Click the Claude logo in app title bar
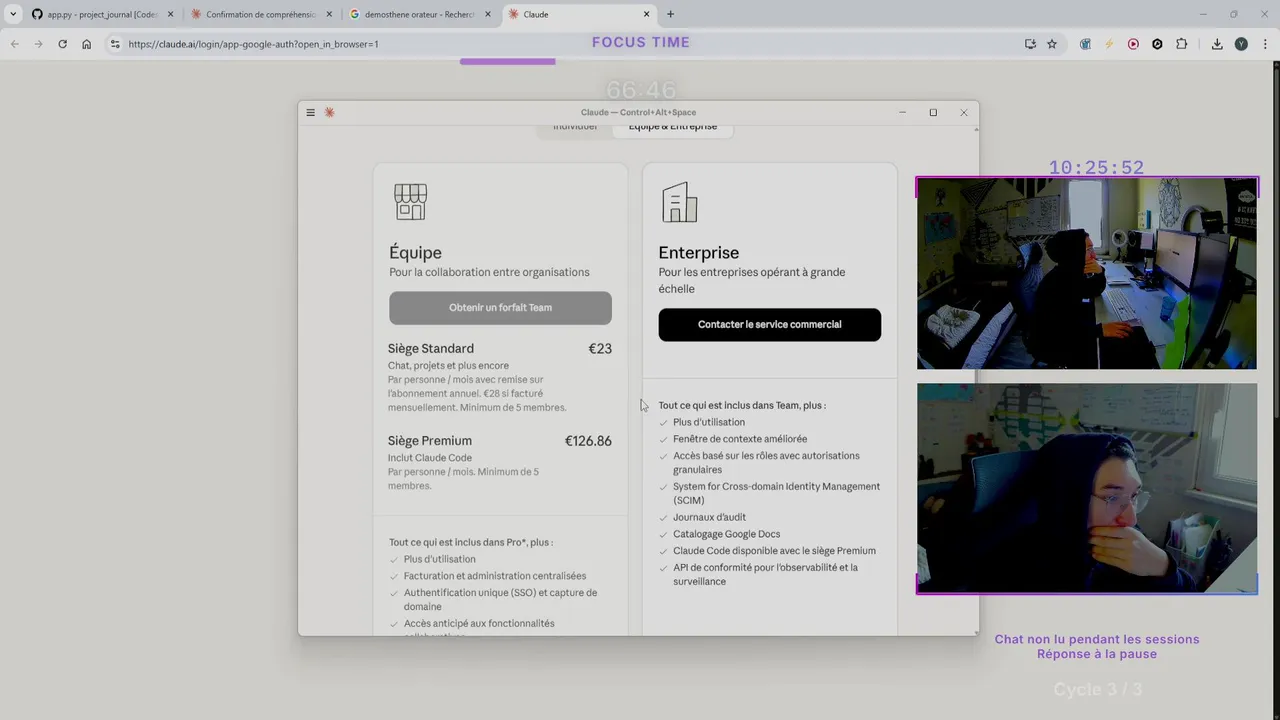 [329, 112]
